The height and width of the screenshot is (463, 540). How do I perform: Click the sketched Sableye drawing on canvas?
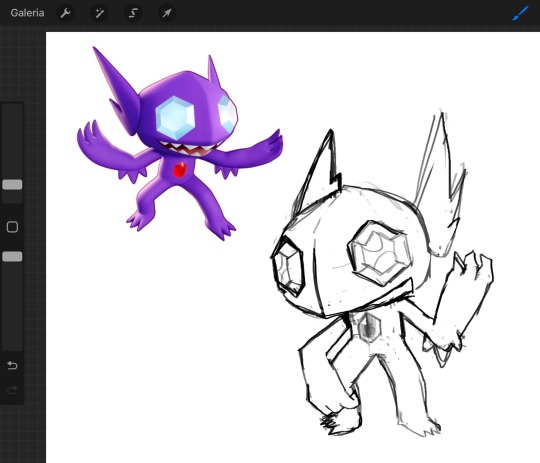[x=382, y=274]
